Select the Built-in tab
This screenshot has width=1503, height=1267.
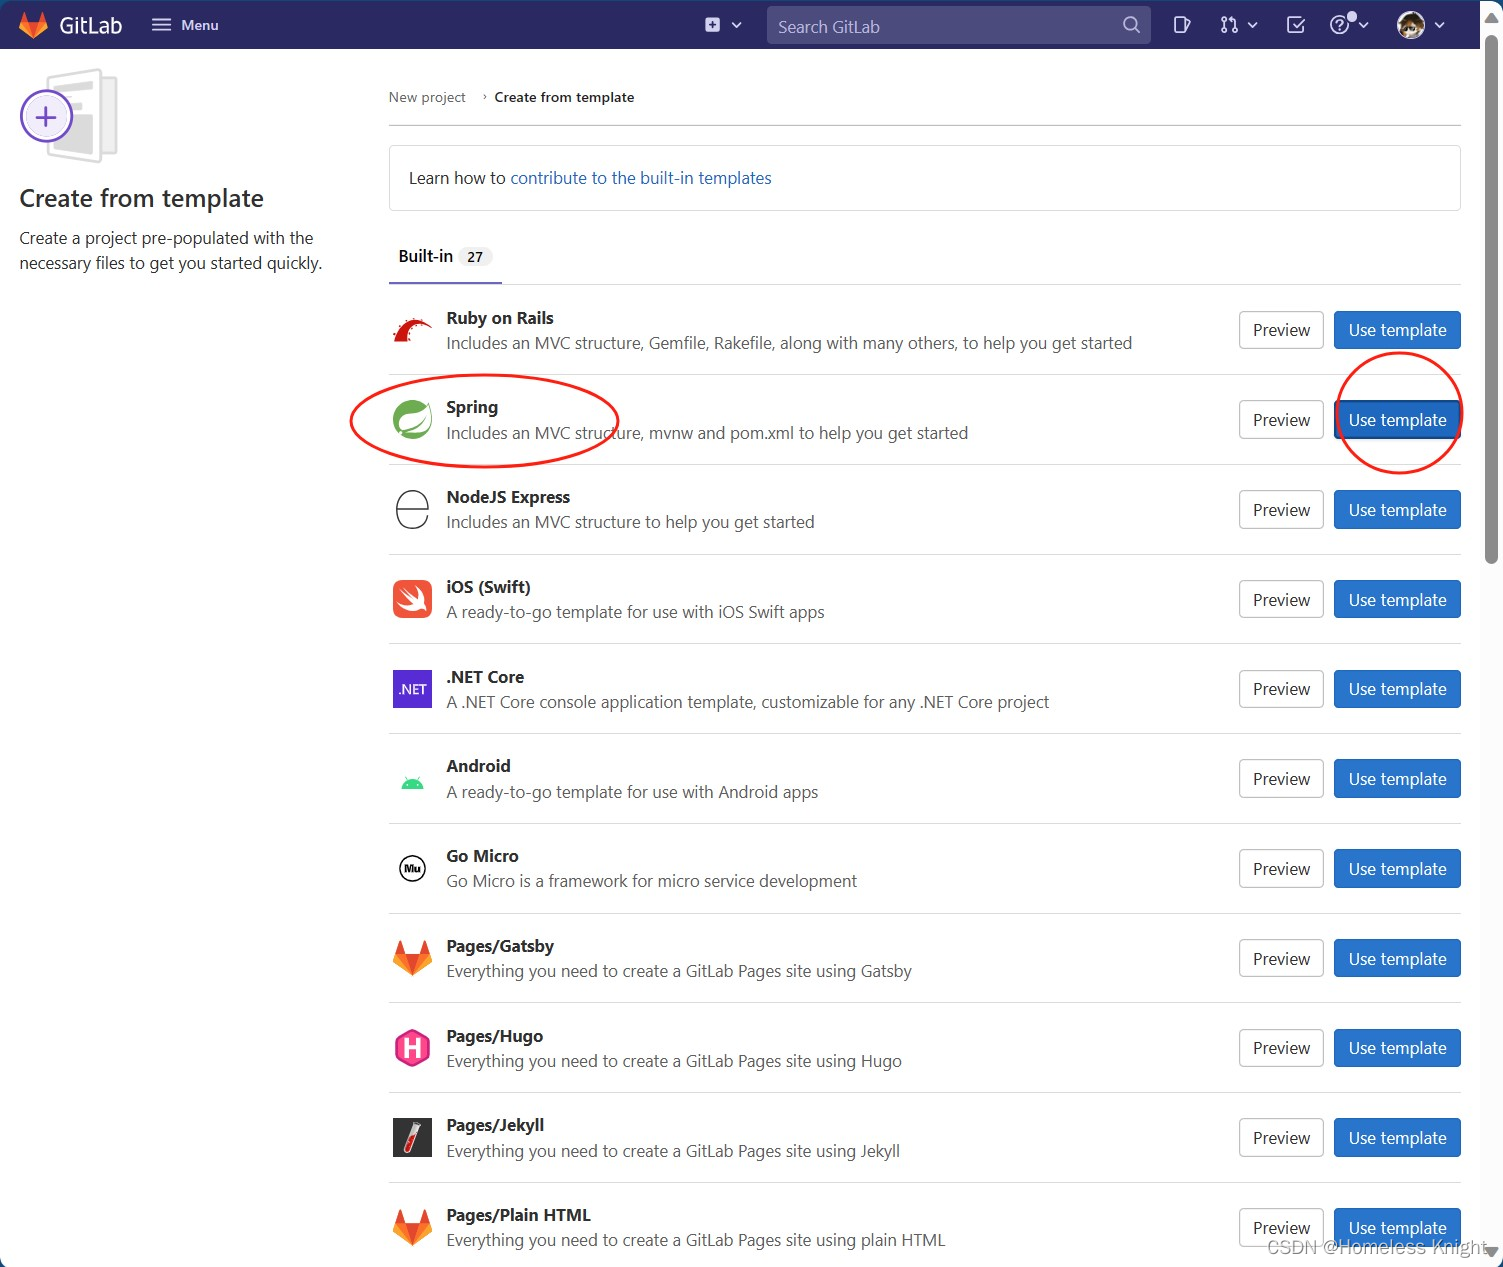(445, 257)
